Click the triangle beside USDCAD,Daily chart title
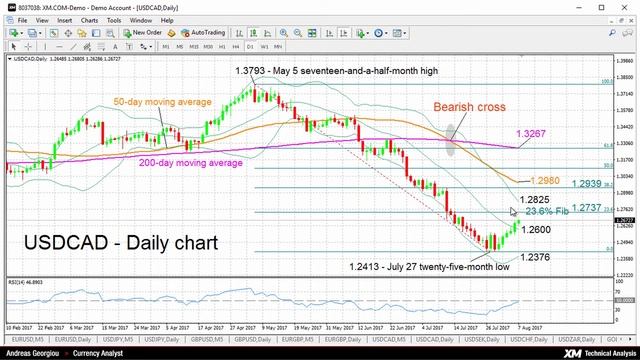 (x=10, y=59)
